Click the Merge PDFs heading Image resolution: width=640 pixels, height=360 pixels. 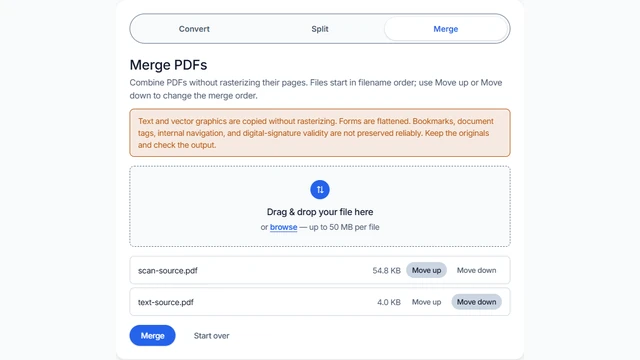point(168,65)
